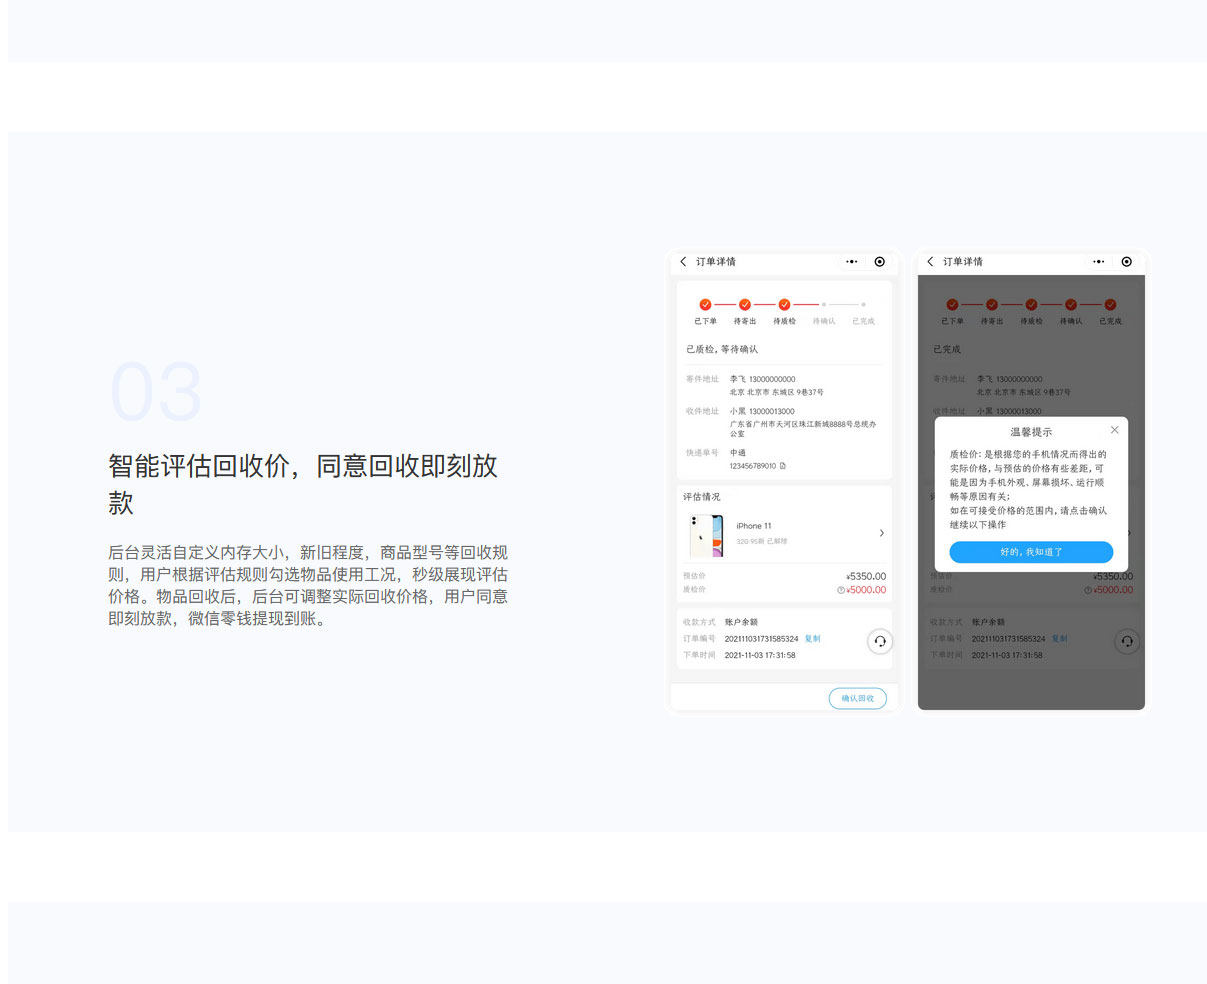This screenshot has height=984, width=1207.
Task: Click heading 智能评估回收价,同意回收即刻放款
Action: coord(303,484)
